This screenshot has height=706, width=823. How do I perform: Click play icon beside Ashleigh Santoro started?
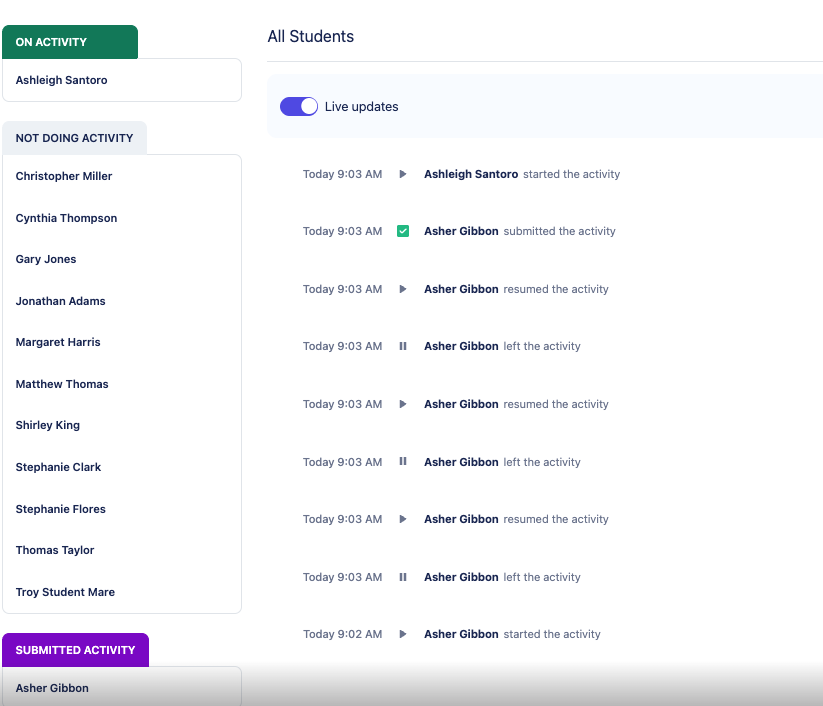[403, 174]
